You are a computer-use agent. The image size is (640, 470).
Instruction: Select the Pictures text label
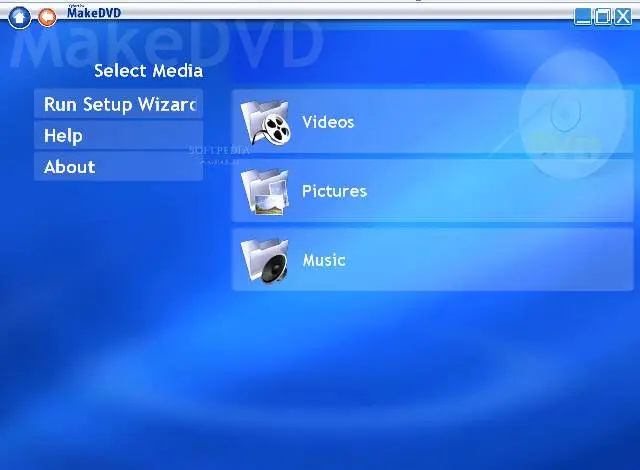pos(334,191)
